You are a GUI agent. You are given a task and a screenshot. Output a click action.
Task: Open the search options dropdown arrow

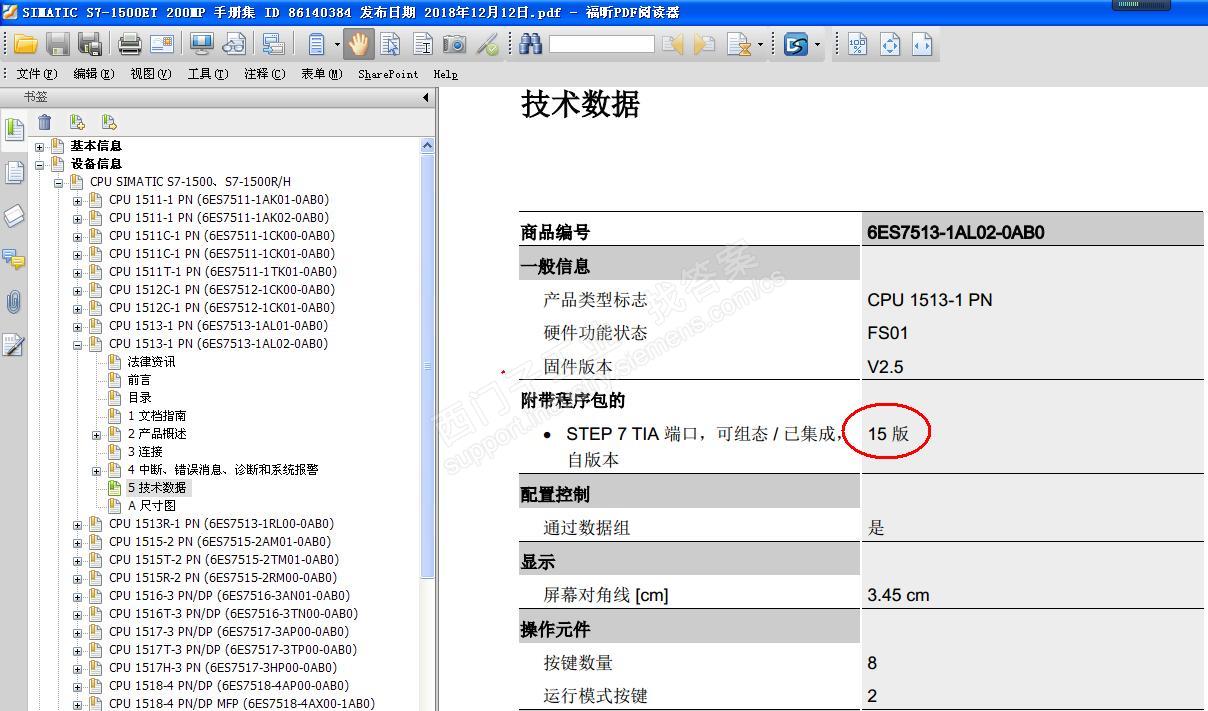[760, 44]
